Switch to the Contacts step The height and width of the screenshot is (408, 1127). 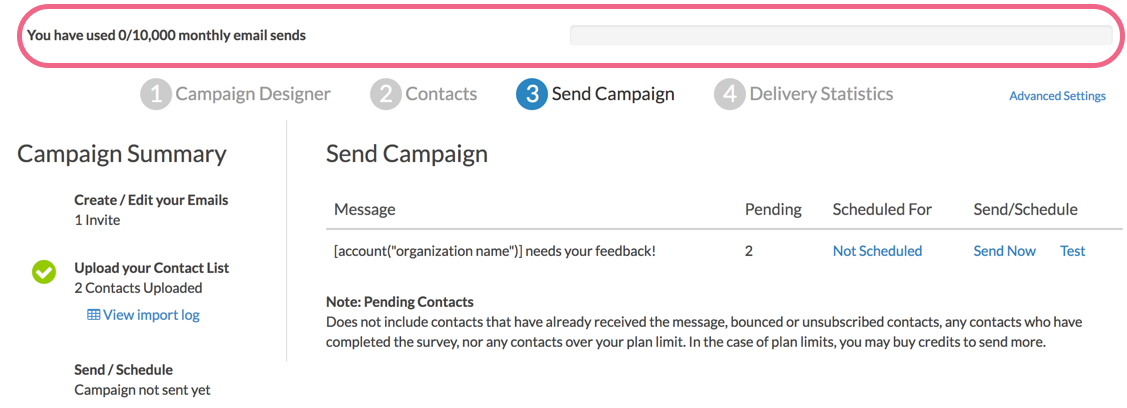tap(441, 95)
